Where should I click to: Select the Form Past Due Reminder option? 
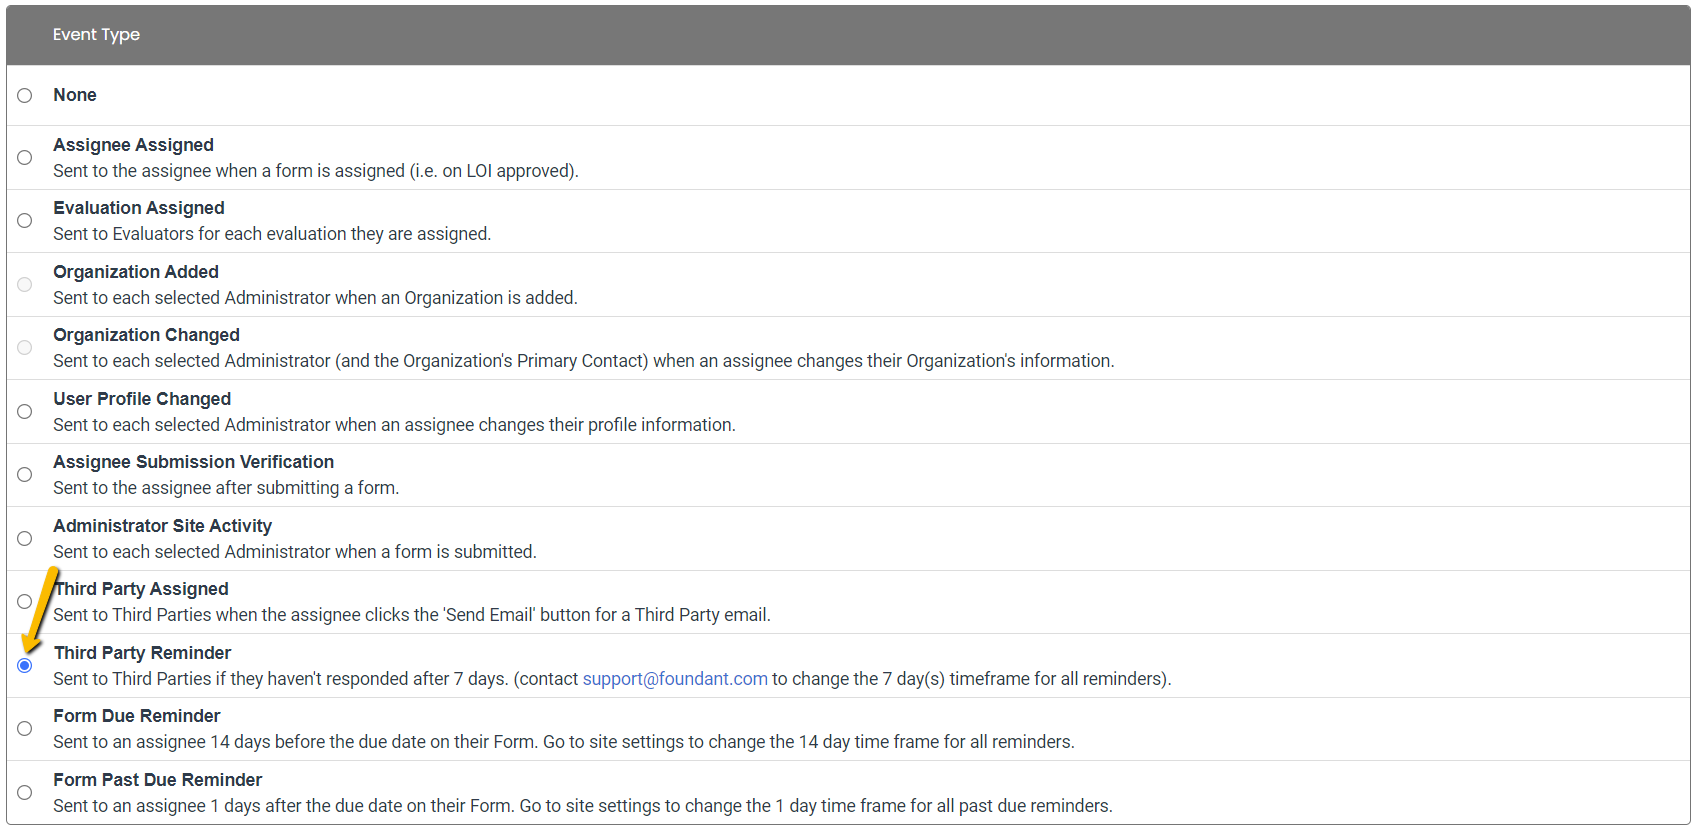coord(25,793)
